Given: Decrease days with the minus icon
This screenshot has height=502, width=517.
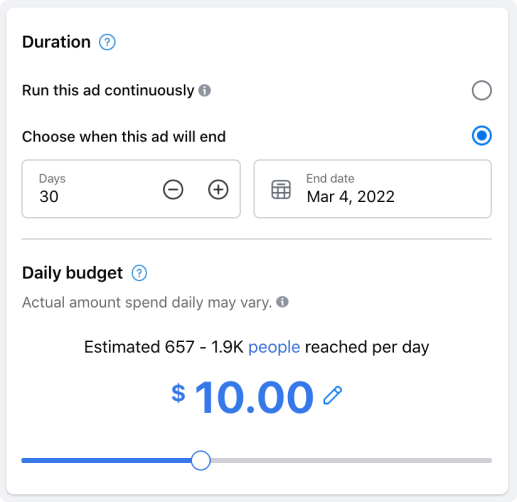Looking at the screenshot, I should pos(173,190).
